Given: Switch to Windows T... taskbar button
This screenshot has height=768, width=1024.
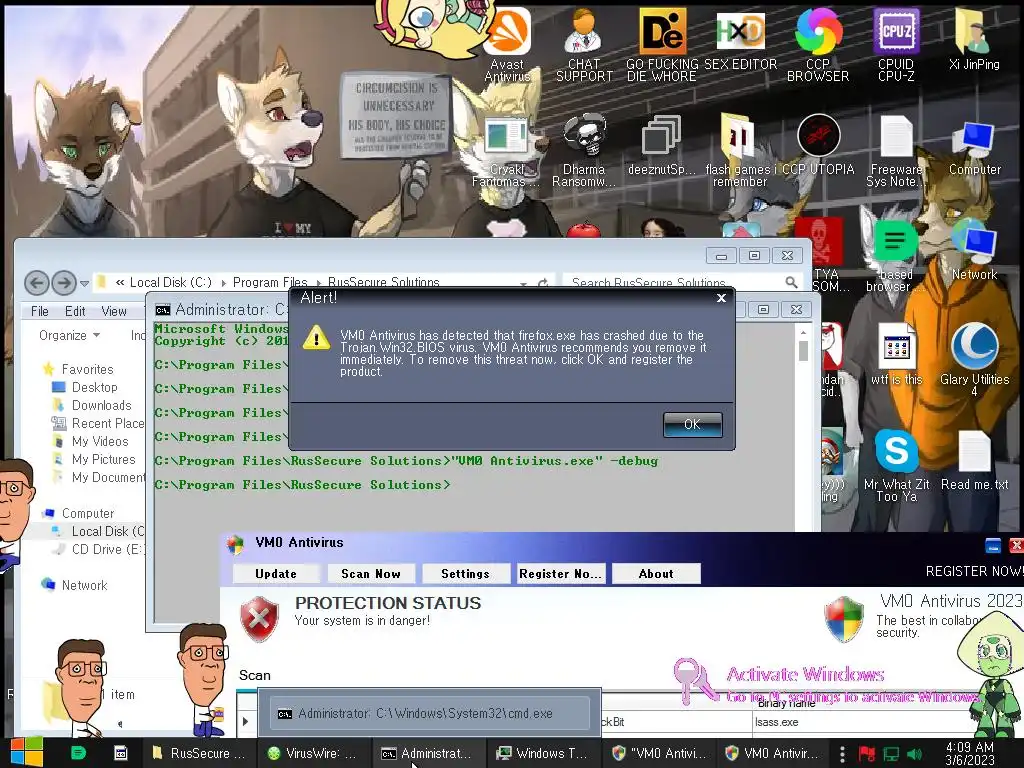Looking at the screenshot, I should pyautogui.click(x=542, y=753).
